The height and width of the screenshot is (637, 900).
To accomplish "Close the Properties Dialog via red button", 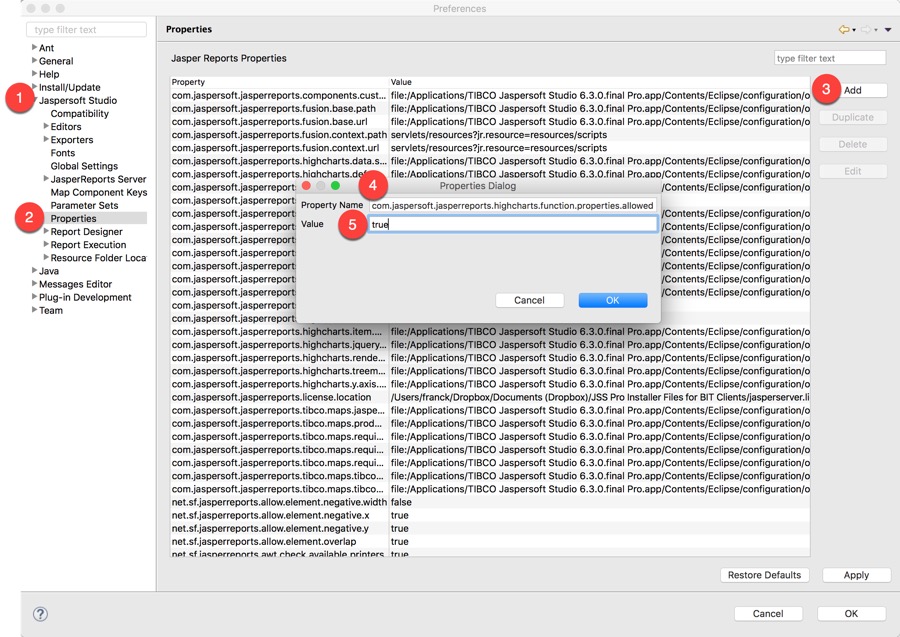I will click(x=307, y=186).
